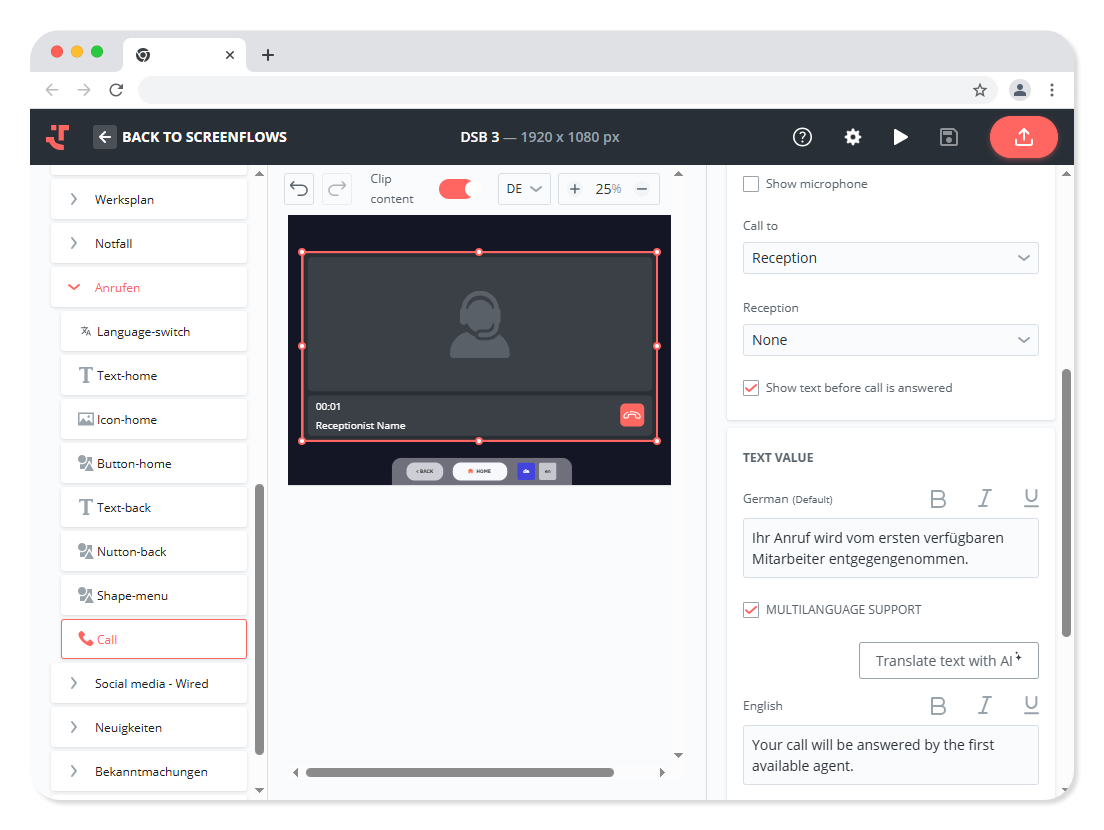Apply bold to German text
The height and width of the screenshot is (830, 1104).
(938, 498)
